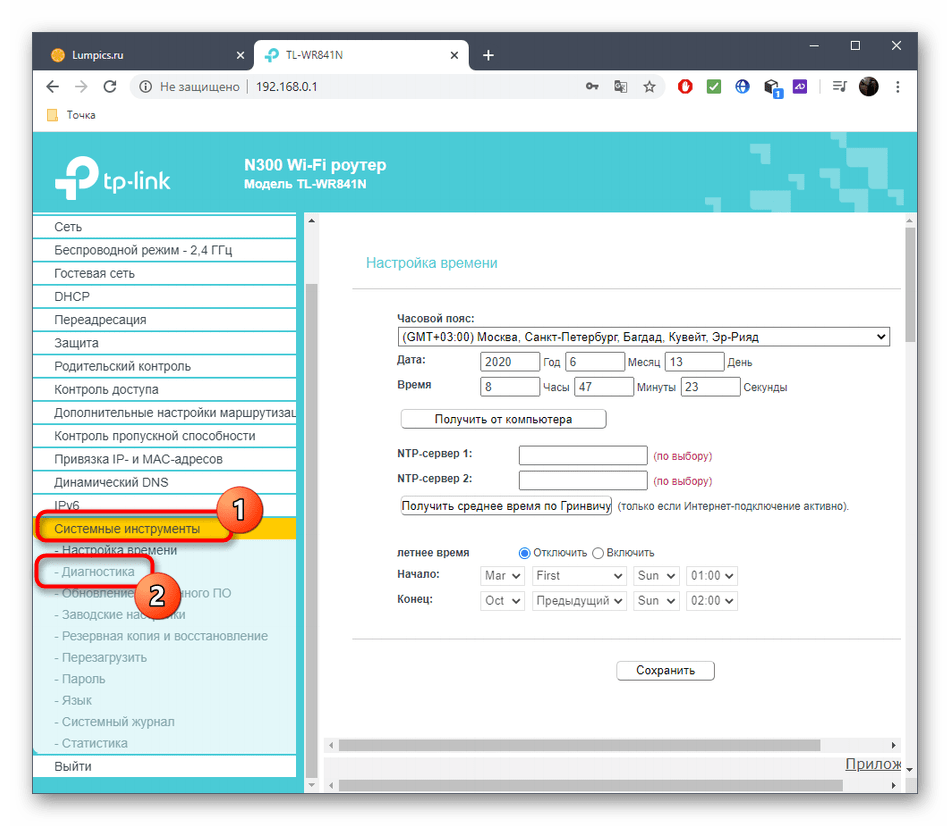Image resolution: width=950 pixels, height=826 pixels.
Task: Go back to the previous page
Action: (53, 87)
